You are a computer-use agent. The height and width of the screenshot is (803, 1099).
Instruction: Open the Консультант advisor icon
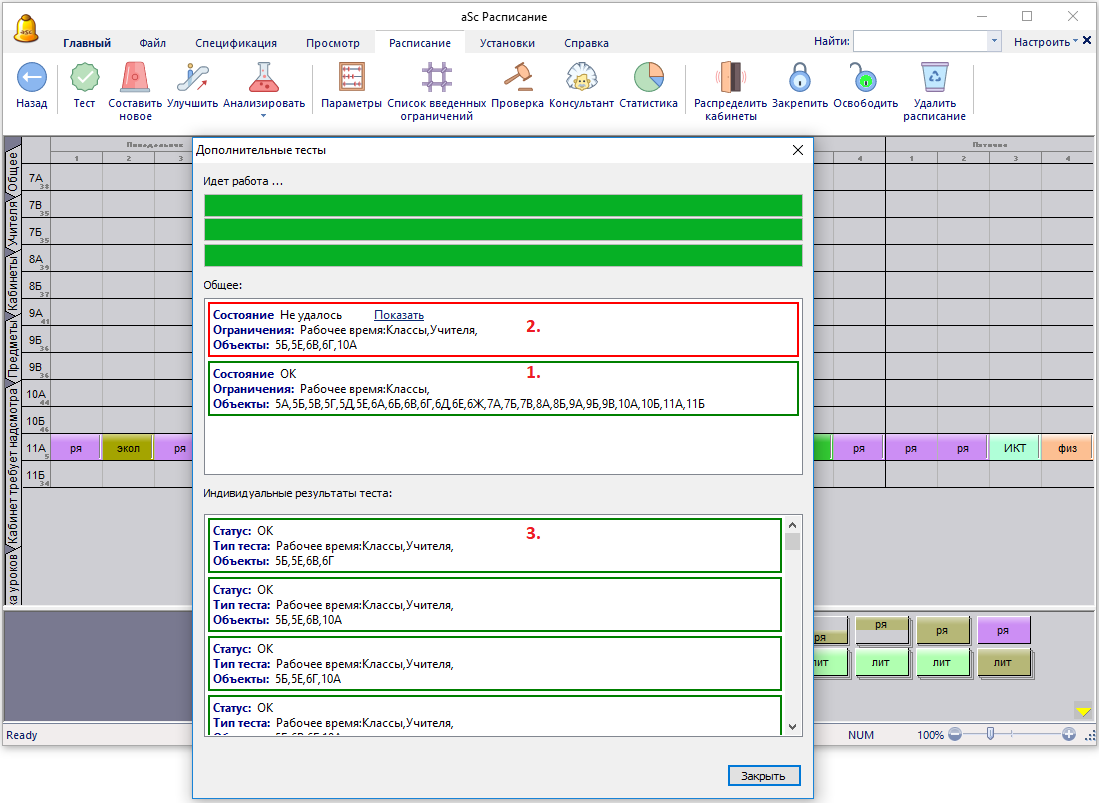tap(581, 78)
